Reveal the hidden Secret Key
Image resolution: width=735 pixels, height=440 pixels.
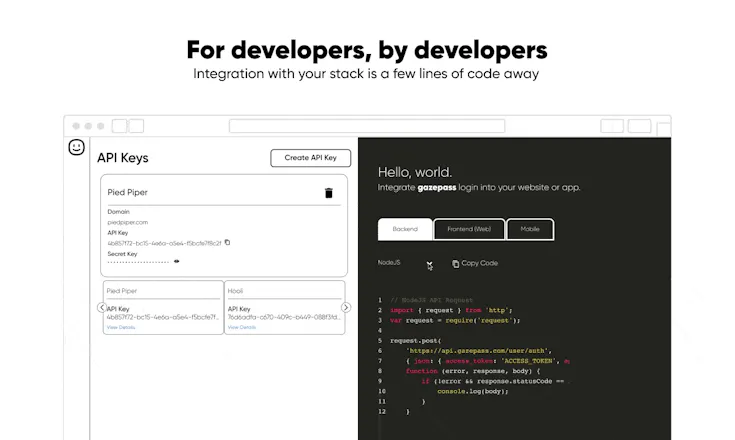click(177, 261)
